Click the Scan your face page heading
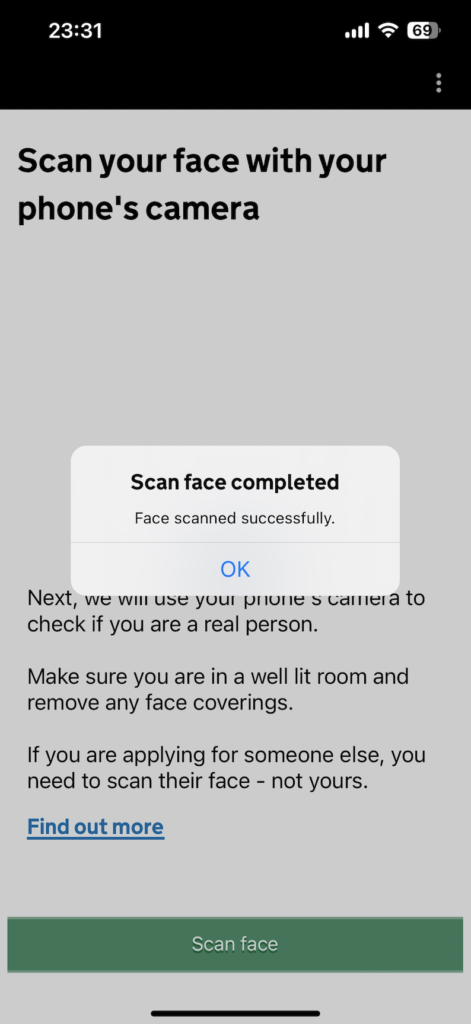This screenshot has height=1024, width=471. (202, 185)
